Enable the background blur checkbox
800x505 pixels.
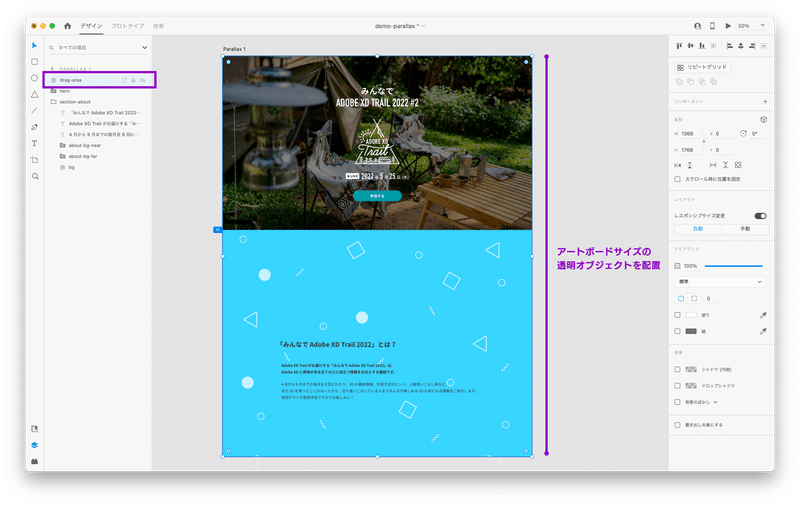[x=678, y=402]
